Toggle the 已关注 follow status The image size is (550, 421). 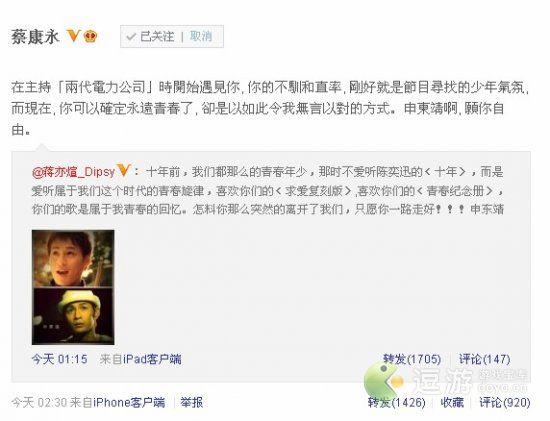pyautogui.click(x=150, y=36)
